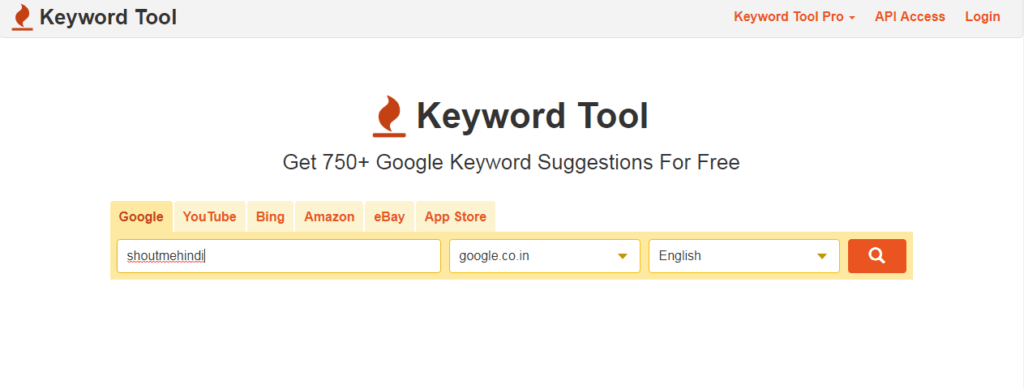The height and width of the screenshot is (389, 1024).
Task: Switch to the YouTube tab
Action: (210, 217)
